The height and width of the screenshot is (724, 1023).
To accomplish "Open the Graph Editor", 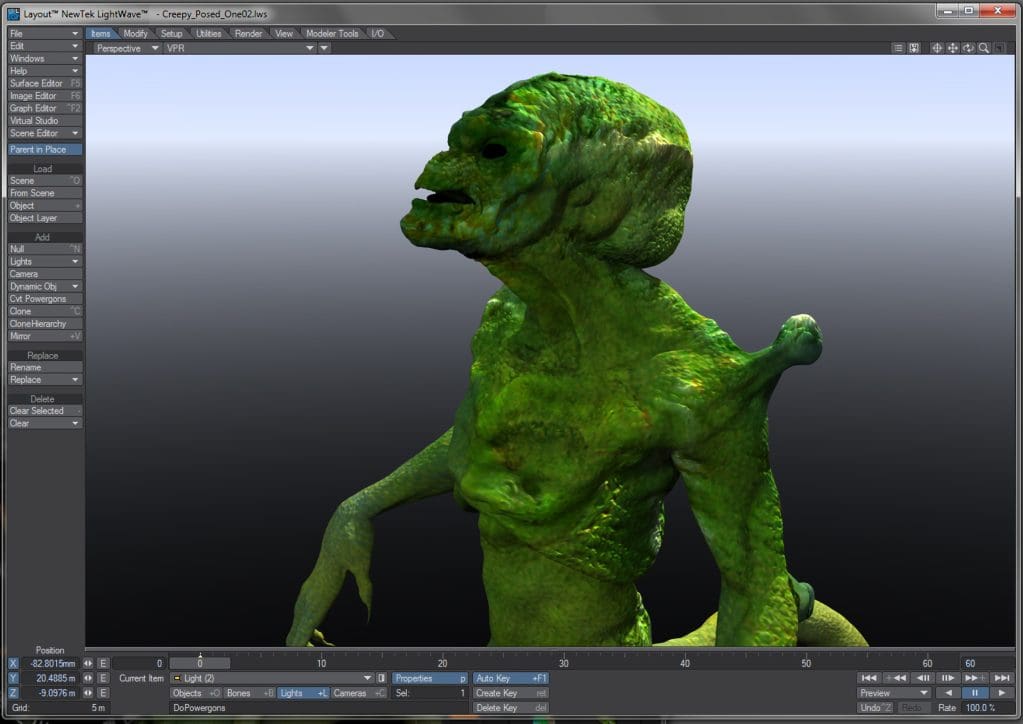I will point(44,108).
